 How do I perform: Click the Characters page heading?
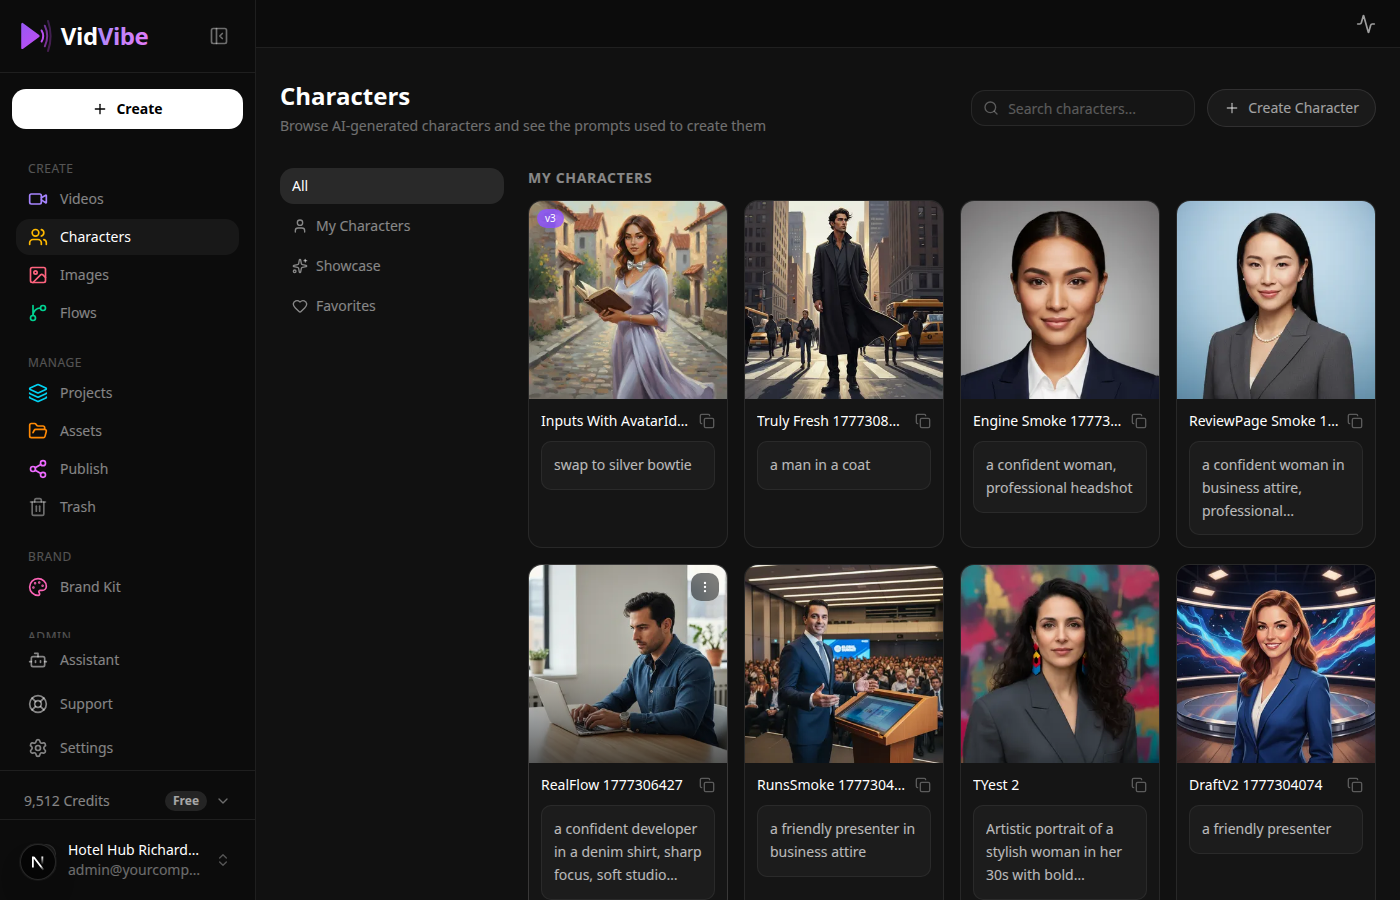345,96
